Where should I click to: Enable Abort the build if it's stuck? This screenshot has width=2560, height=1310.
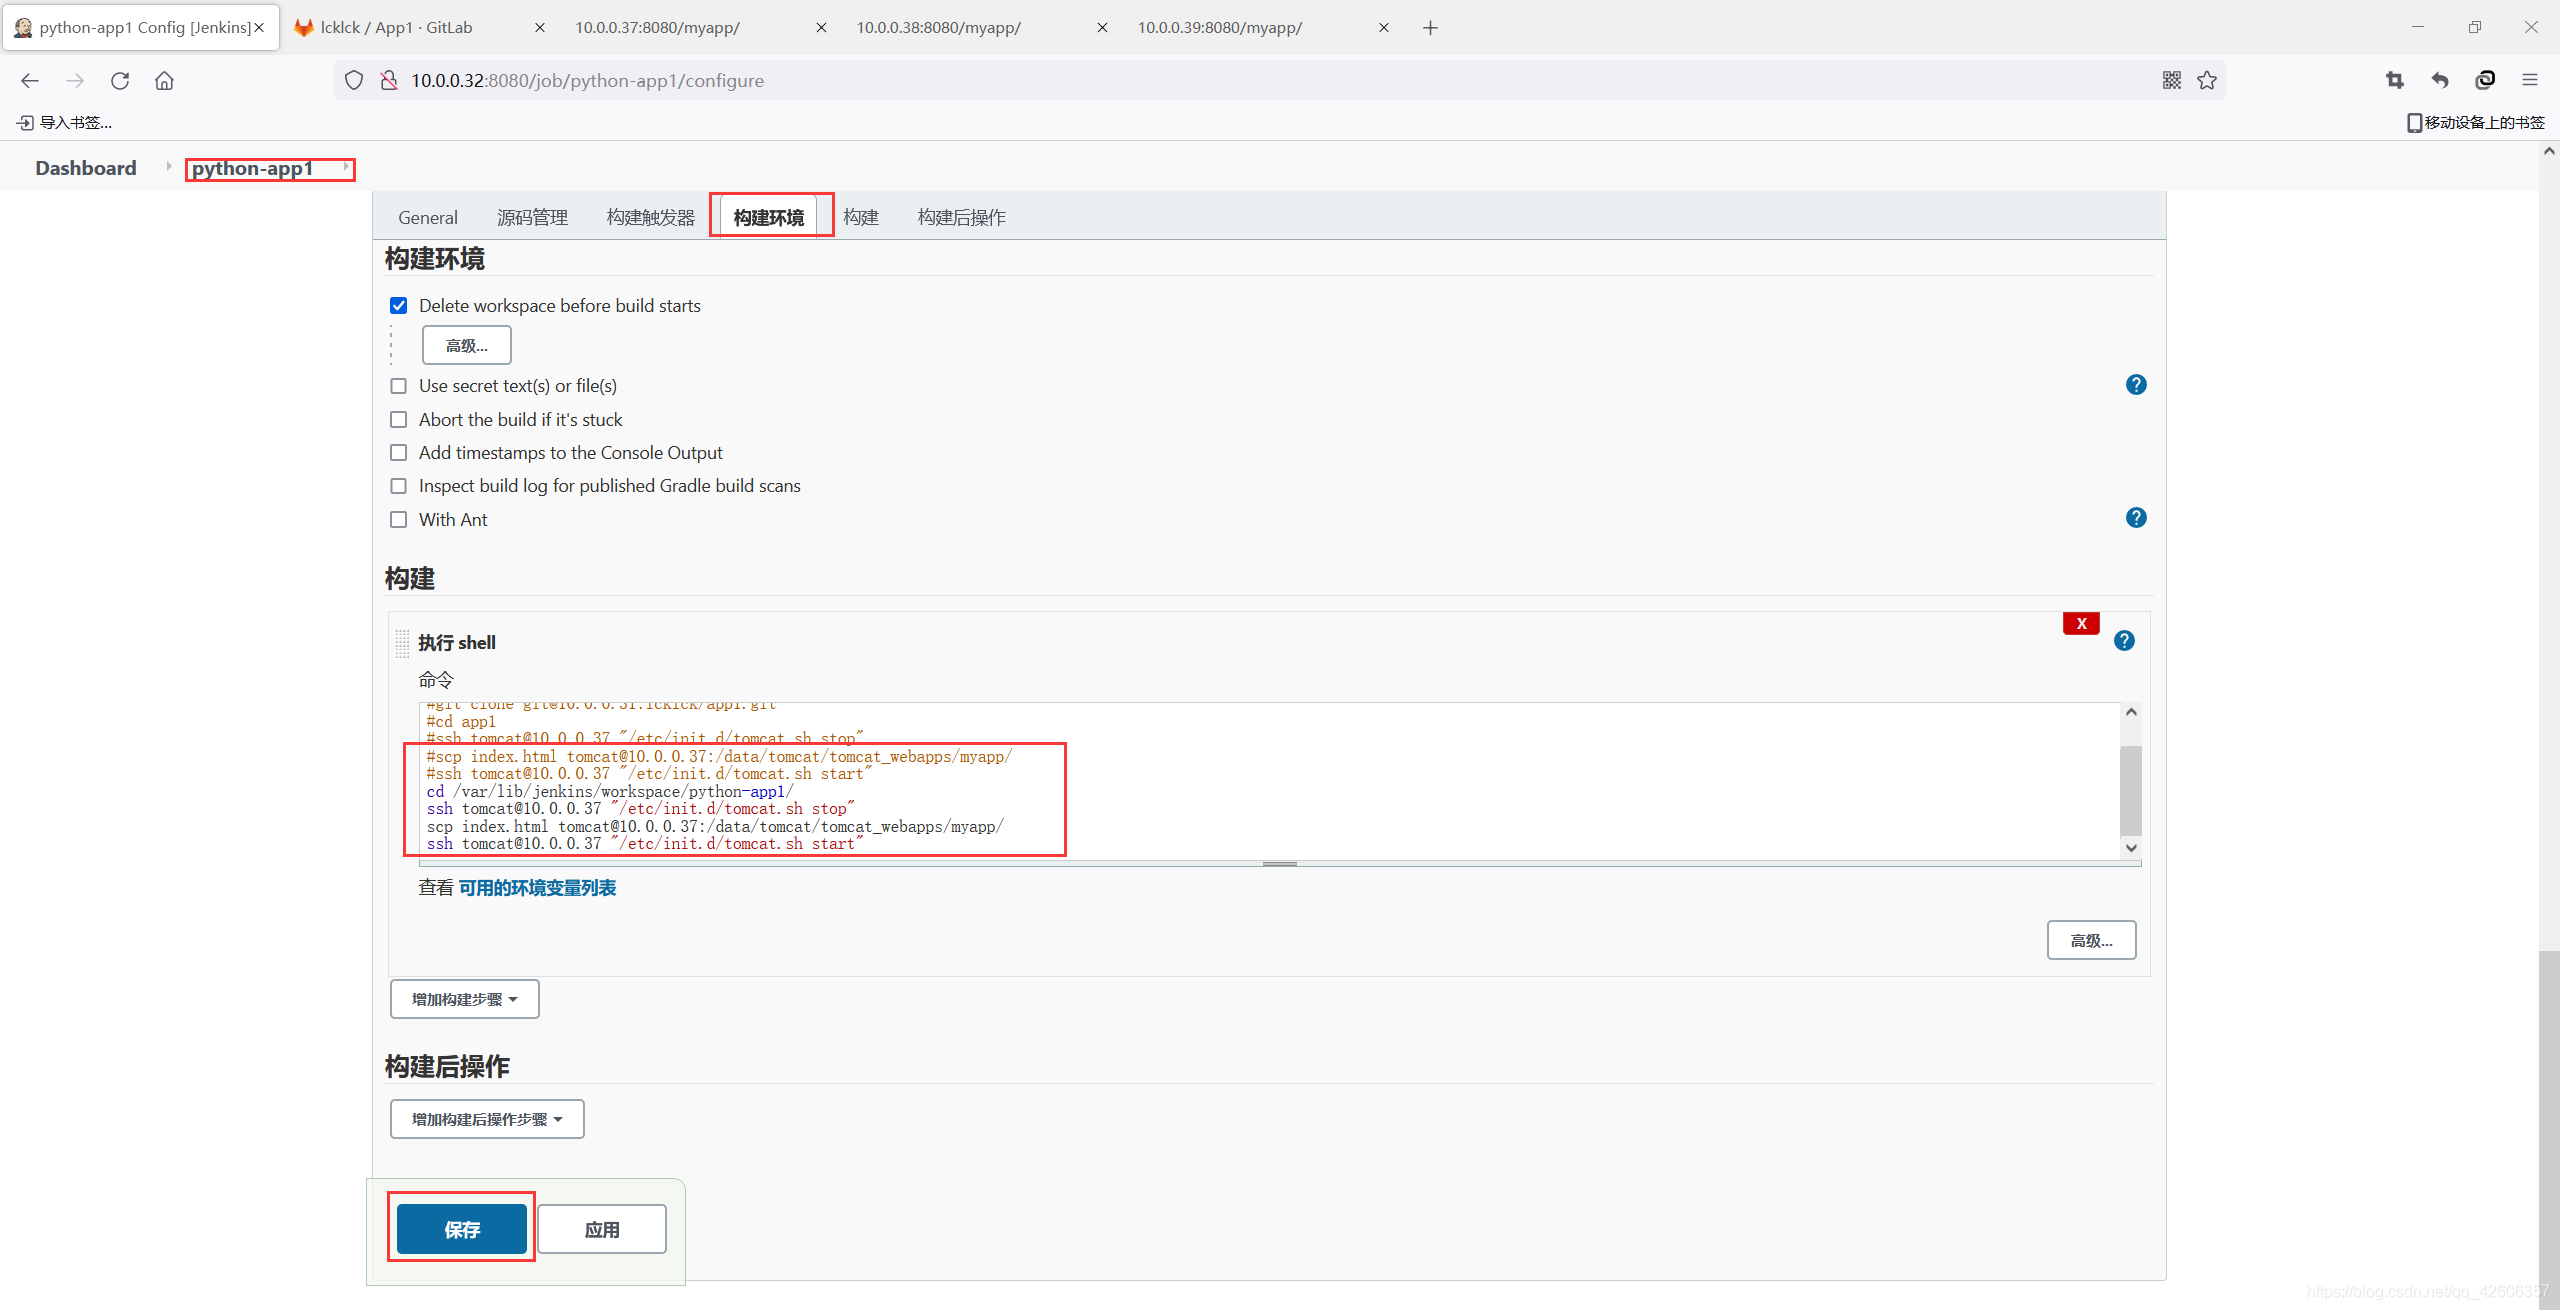click(399, 420)
